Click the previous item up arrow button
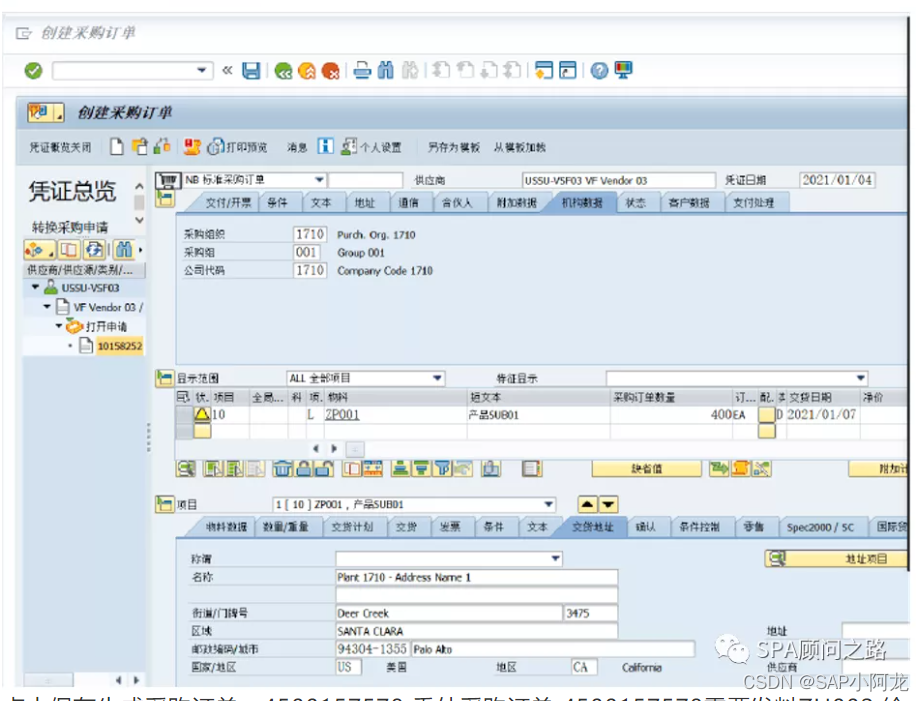This screenshot has width=924, height=701. (588, 504)
